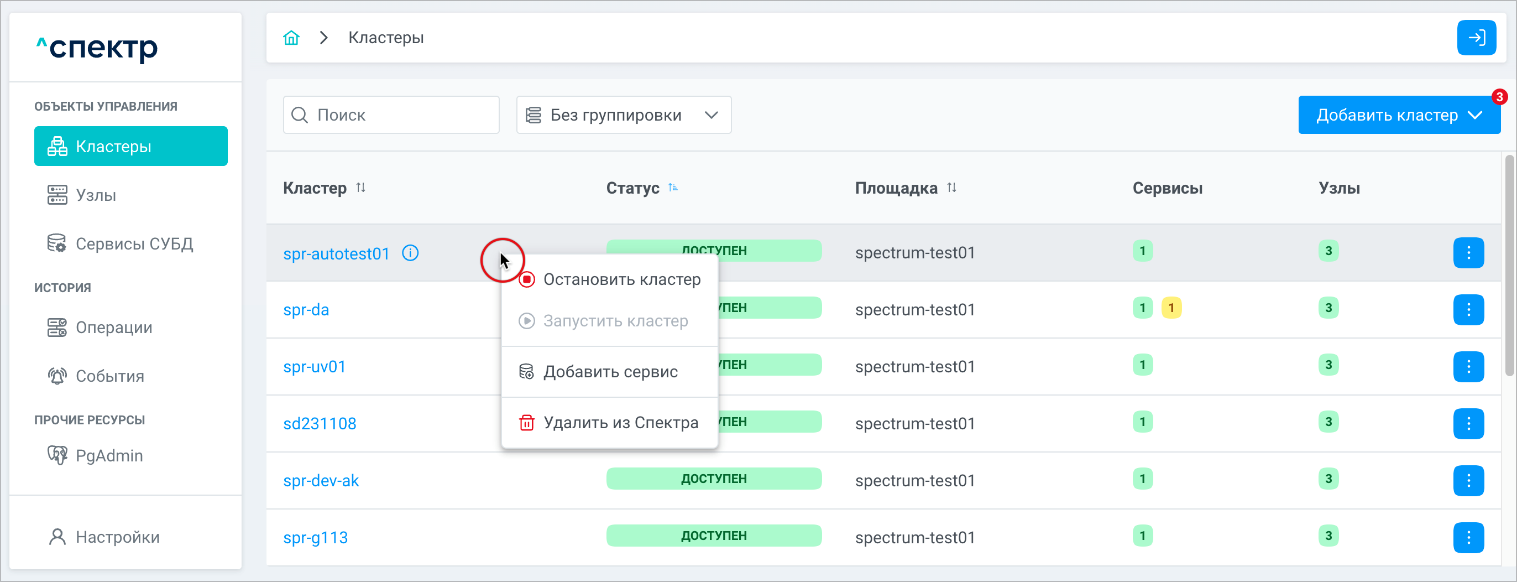The height and width of the screenshot is (582, 1517).
Task: Open the spr-dev-ak cluster link
Action: click(x=321, y=481)
